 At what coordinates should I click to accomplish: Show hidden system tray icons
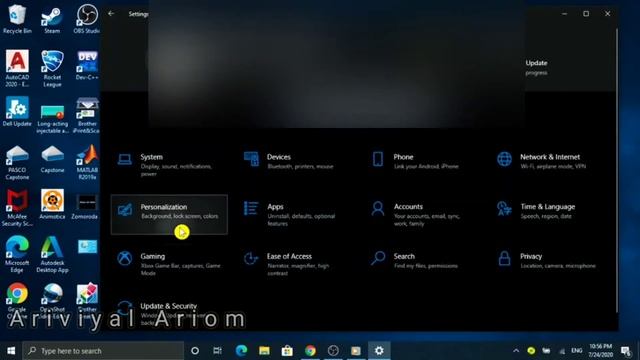516,351
